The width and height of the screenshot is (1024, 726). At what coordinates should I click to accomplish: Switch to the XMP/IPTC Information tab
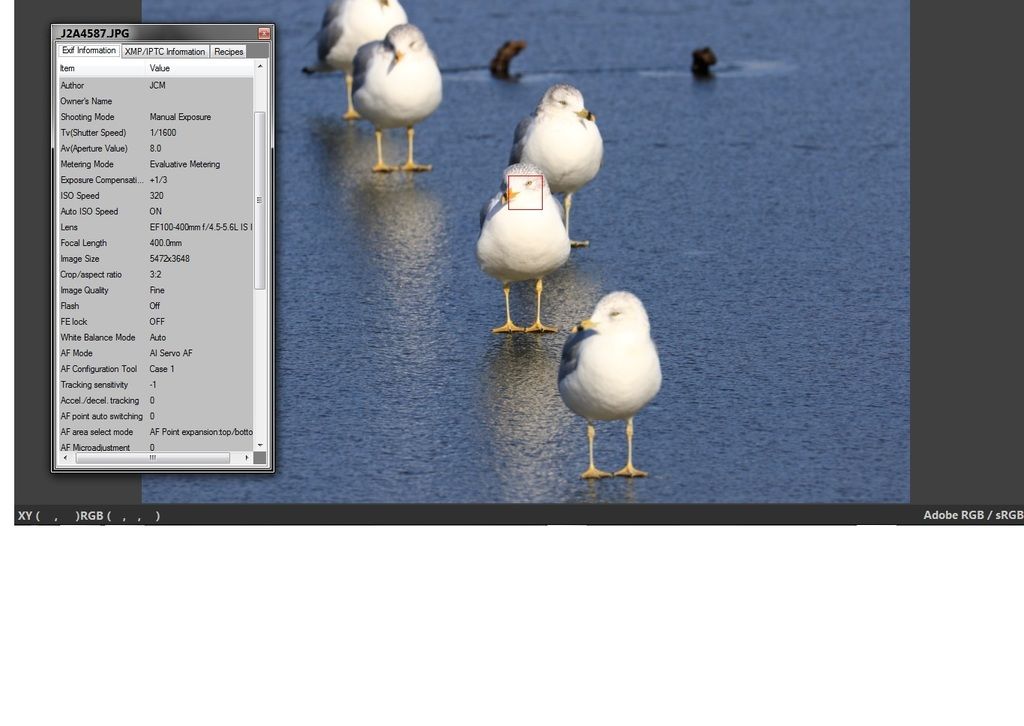[167, 51]
